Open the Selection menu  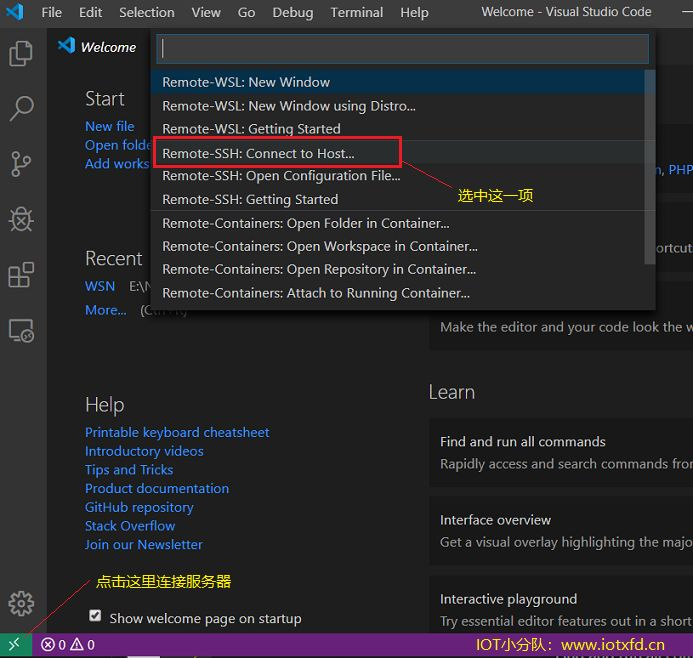coord(147,12)
